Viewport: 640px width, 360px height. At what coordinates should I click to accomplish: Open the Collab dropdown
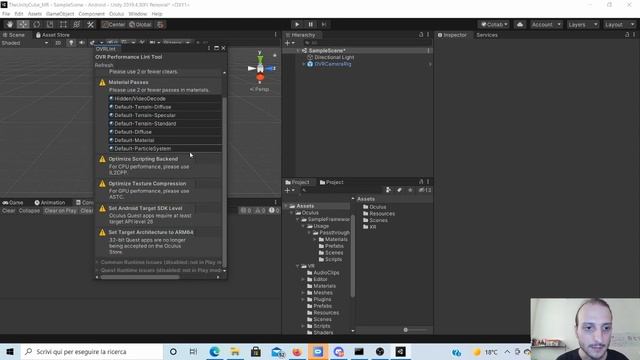pyautogui.click(x=494, y=24)
